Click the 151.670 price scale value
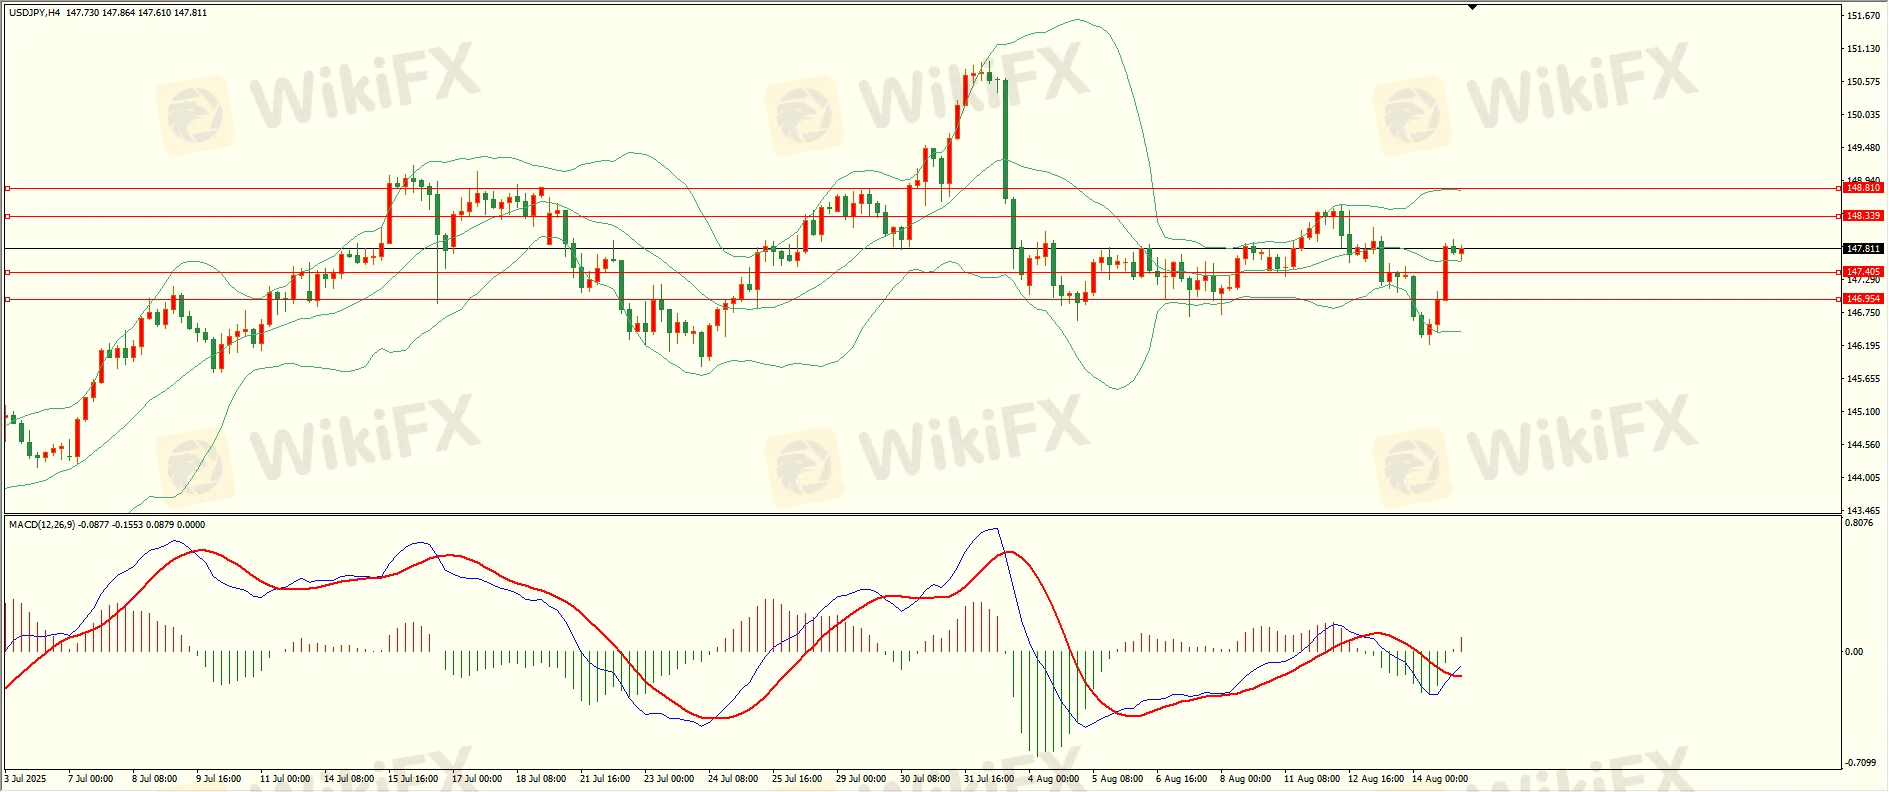This screenshot has width=1889, height=792. pos(1863,16)
